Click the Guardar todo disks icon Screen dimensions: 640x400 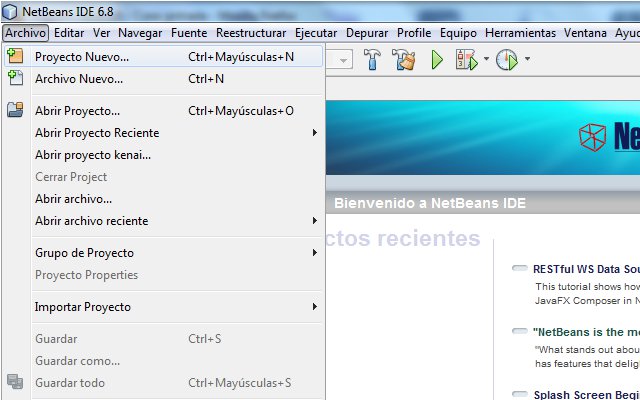point(15,382)
